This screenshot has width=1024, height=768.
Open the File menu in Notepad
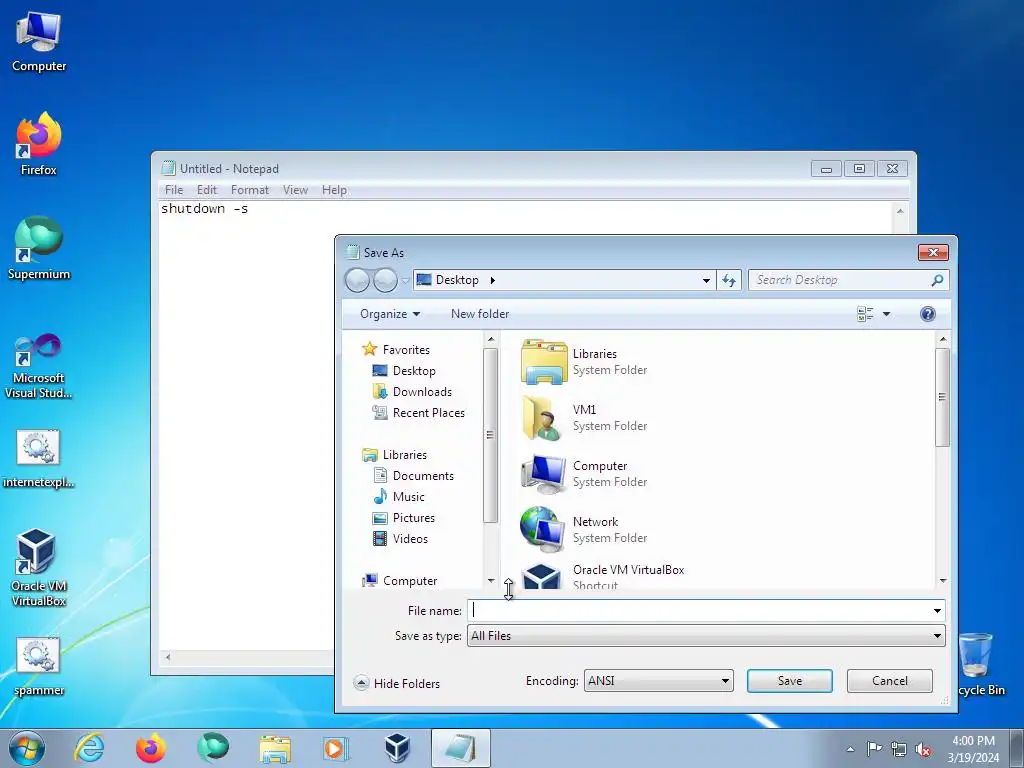pos(174,190)
